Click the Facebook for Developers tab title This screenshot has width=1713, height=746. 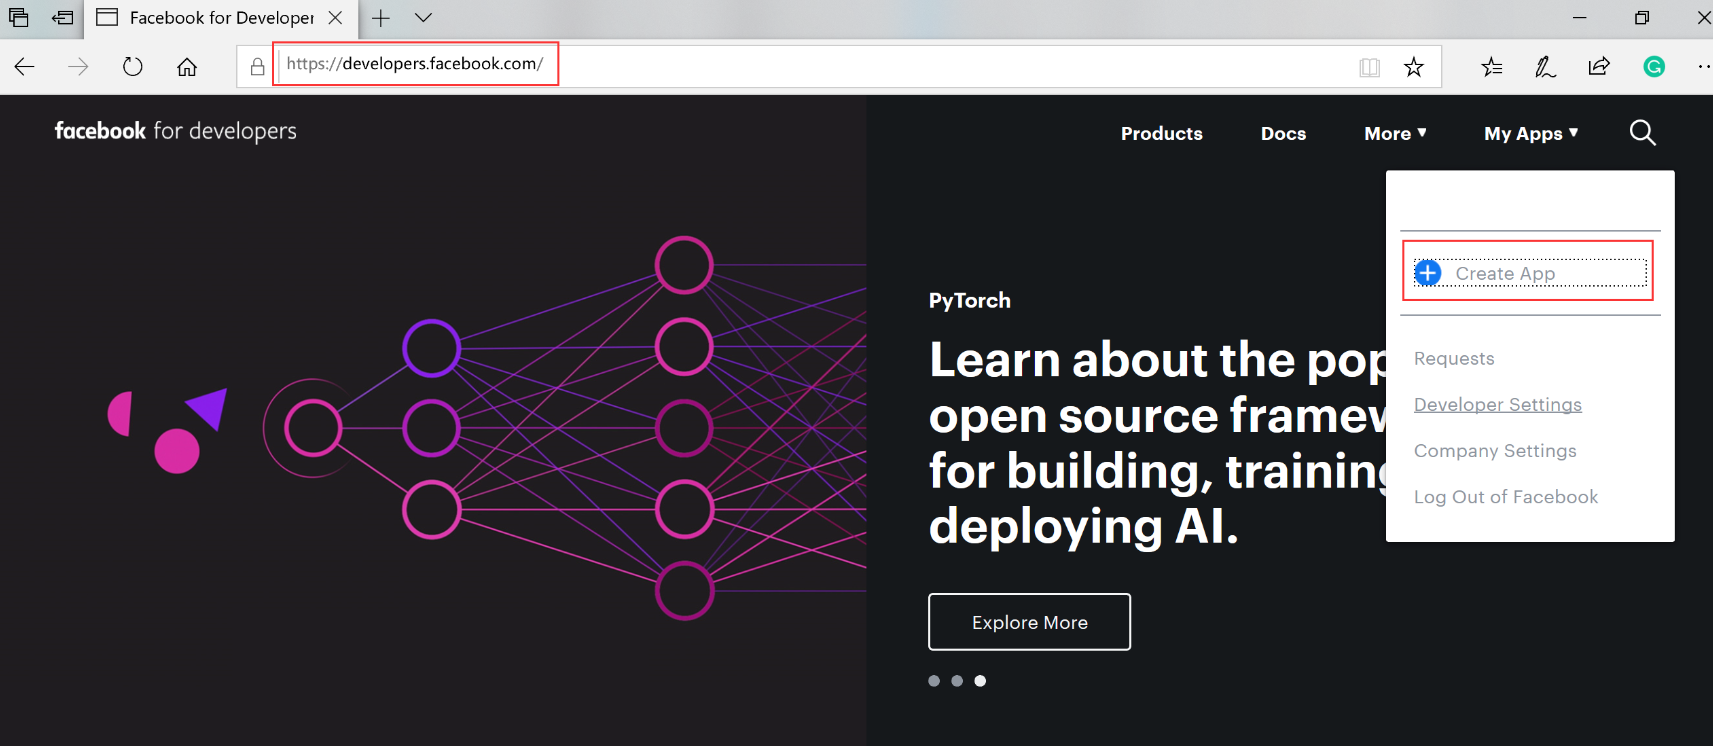[222, 18]
